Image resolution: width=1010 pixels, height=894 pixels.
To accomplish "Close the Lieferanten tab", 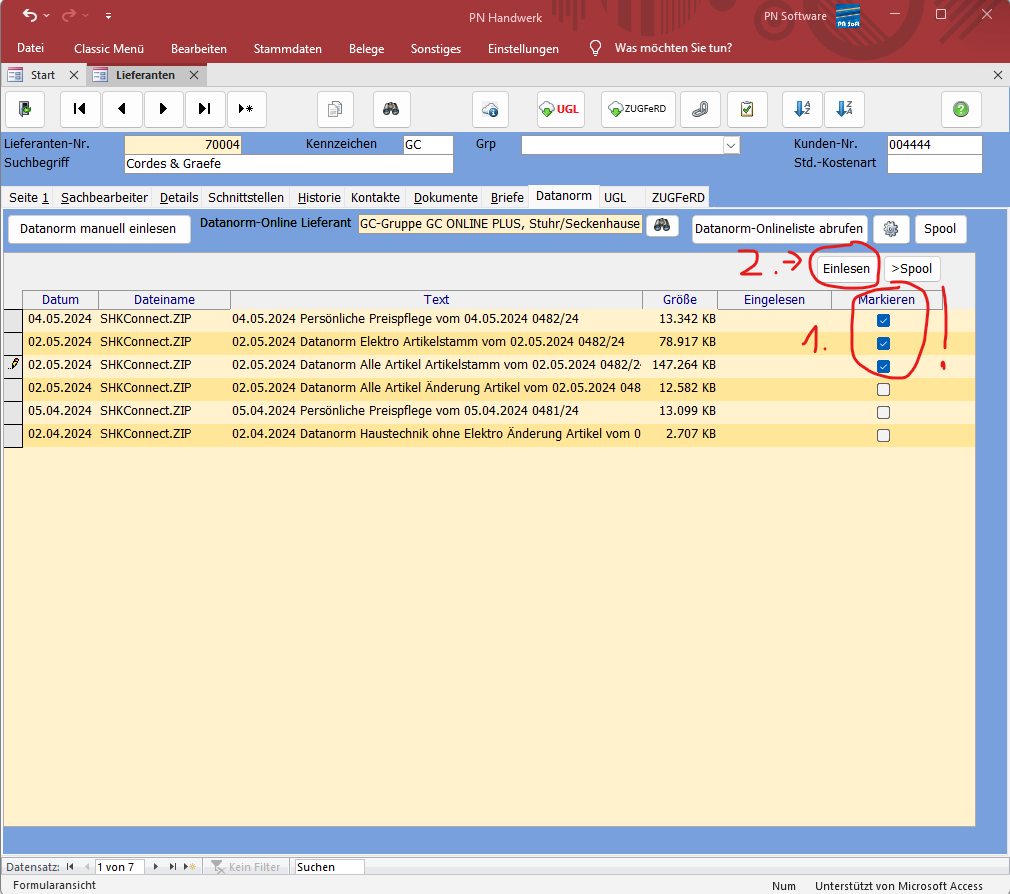I will coord(194,75).
